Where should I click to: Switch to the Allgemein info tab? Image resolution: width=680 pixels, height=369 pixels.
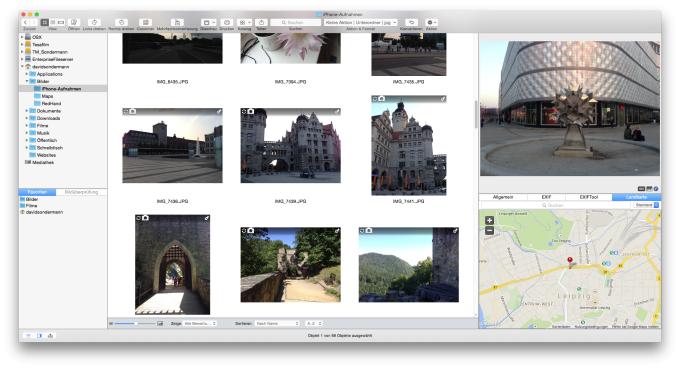pyautogui.click(x=503, y=197)
